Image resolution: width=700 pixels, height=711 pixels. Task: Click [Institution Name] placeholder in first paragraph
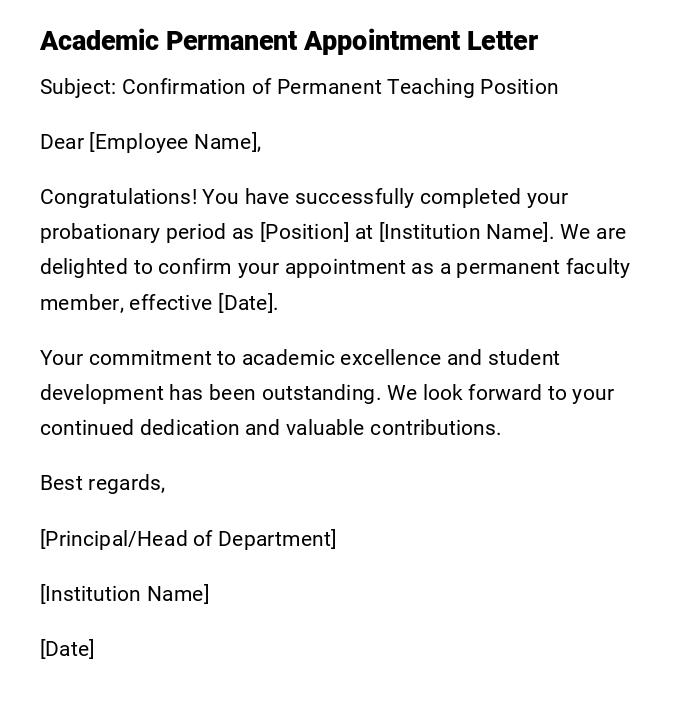[x=465, y=232]
